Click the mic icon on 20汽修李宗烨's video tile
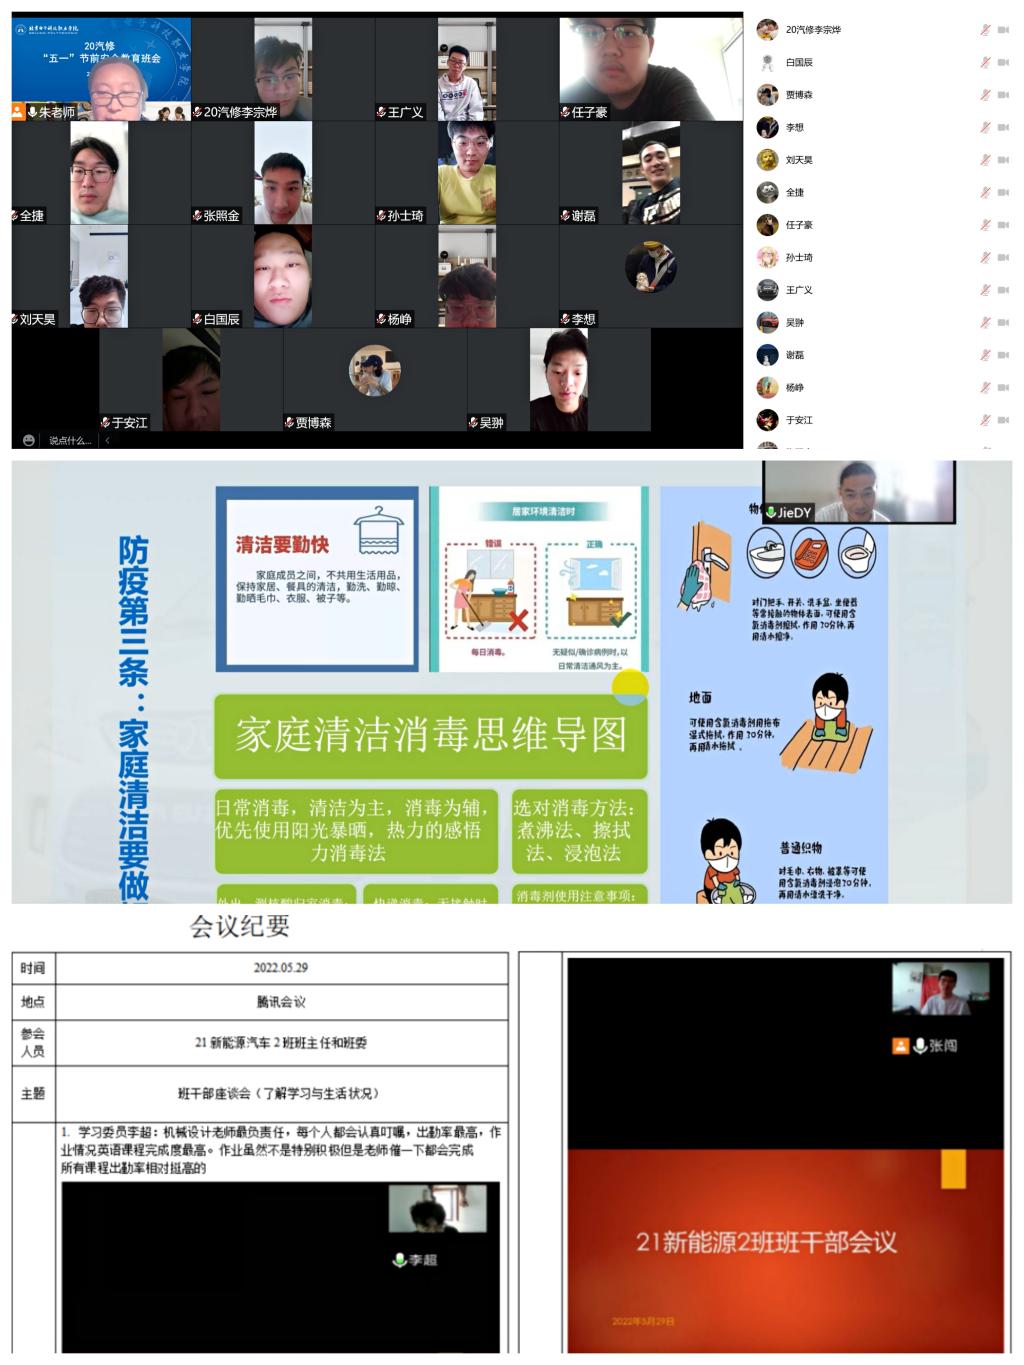 (199, 112)
